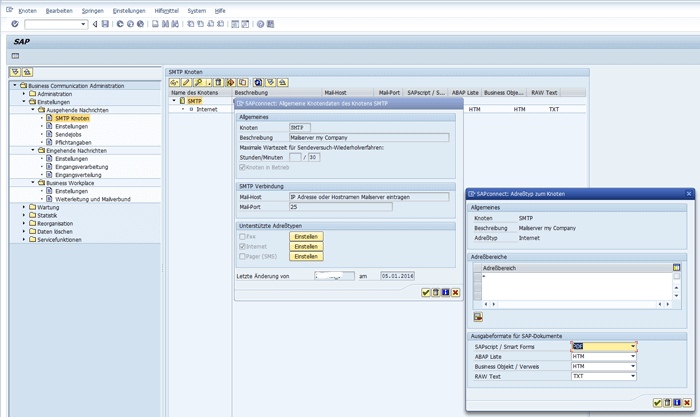Click the Help question mark icon in the toolbar
The image size is (700, 417).
(260, 24)
